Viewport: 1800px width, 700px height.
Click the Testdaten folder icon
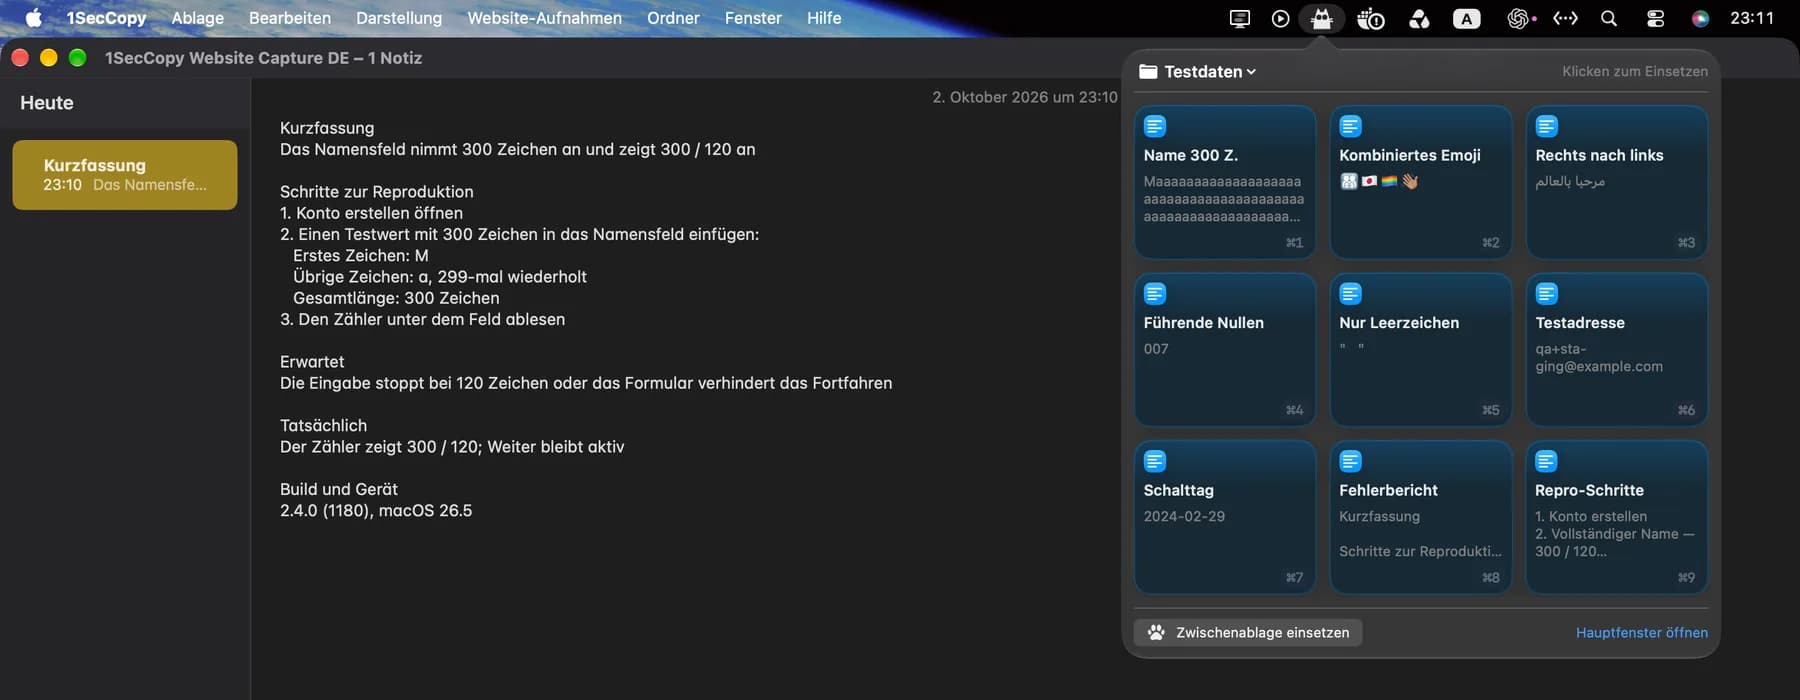pos(1148,71)
